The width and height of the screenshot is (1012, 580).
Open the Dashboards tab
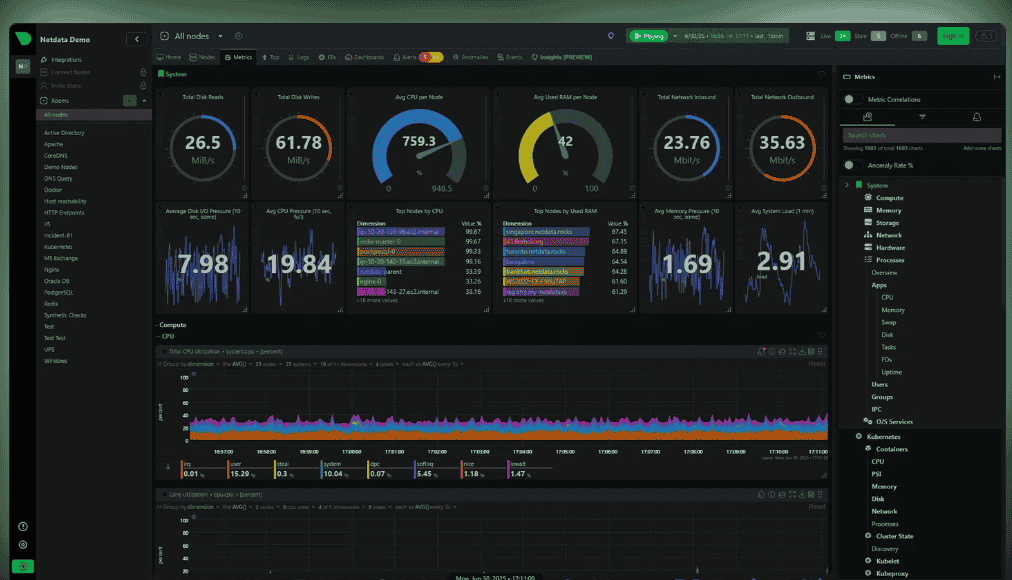pyautogui.click(x=365, y=57)
